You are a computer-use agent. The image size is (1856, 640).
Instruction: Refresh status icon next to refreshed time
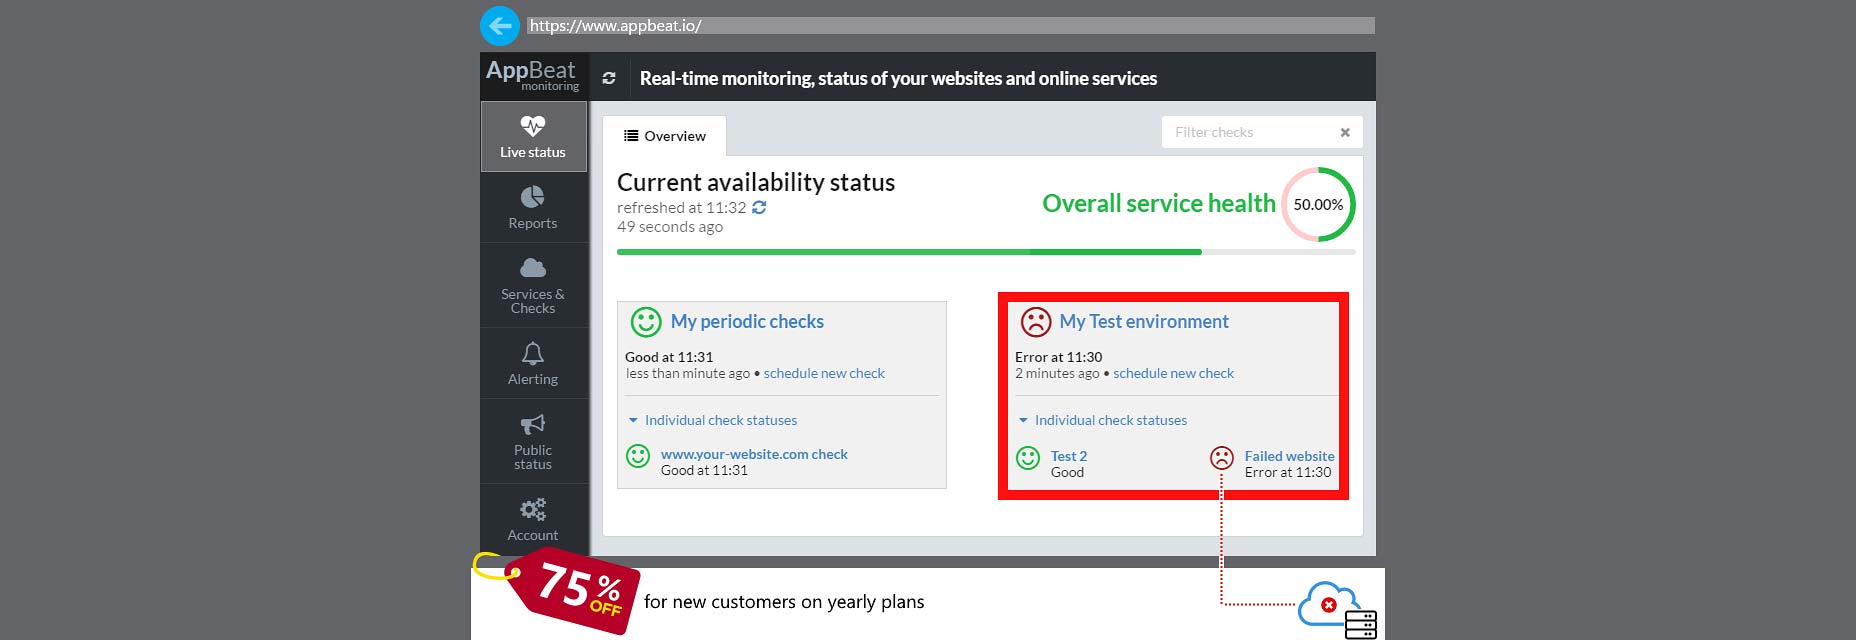(759, 208)
